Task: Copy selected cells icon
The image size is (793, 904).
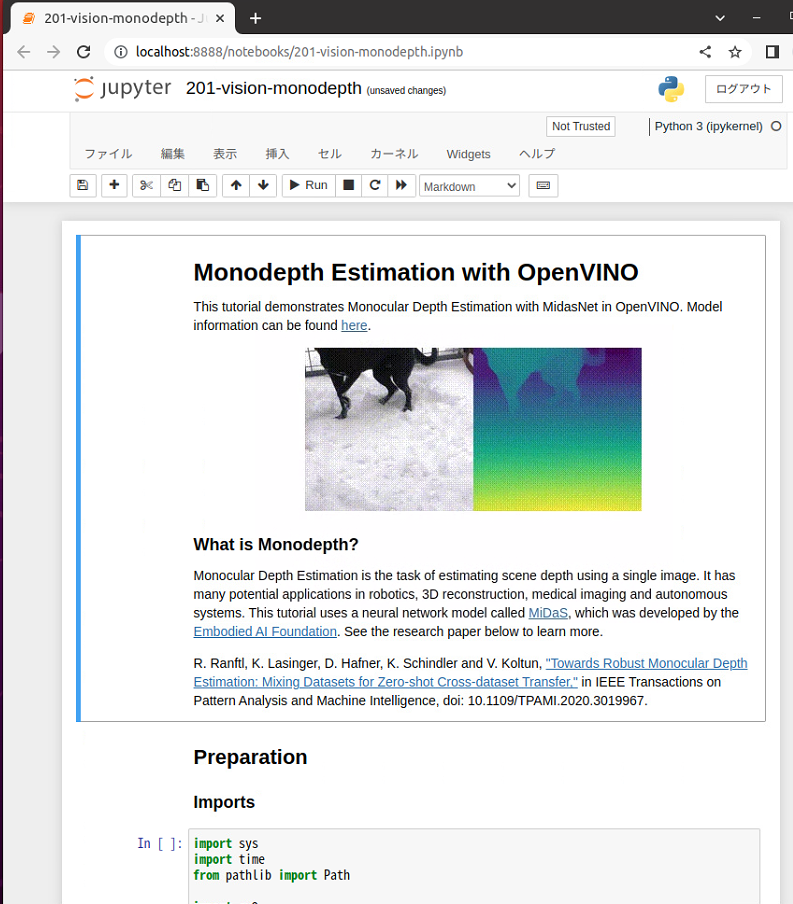Action: tap(175, 185)
